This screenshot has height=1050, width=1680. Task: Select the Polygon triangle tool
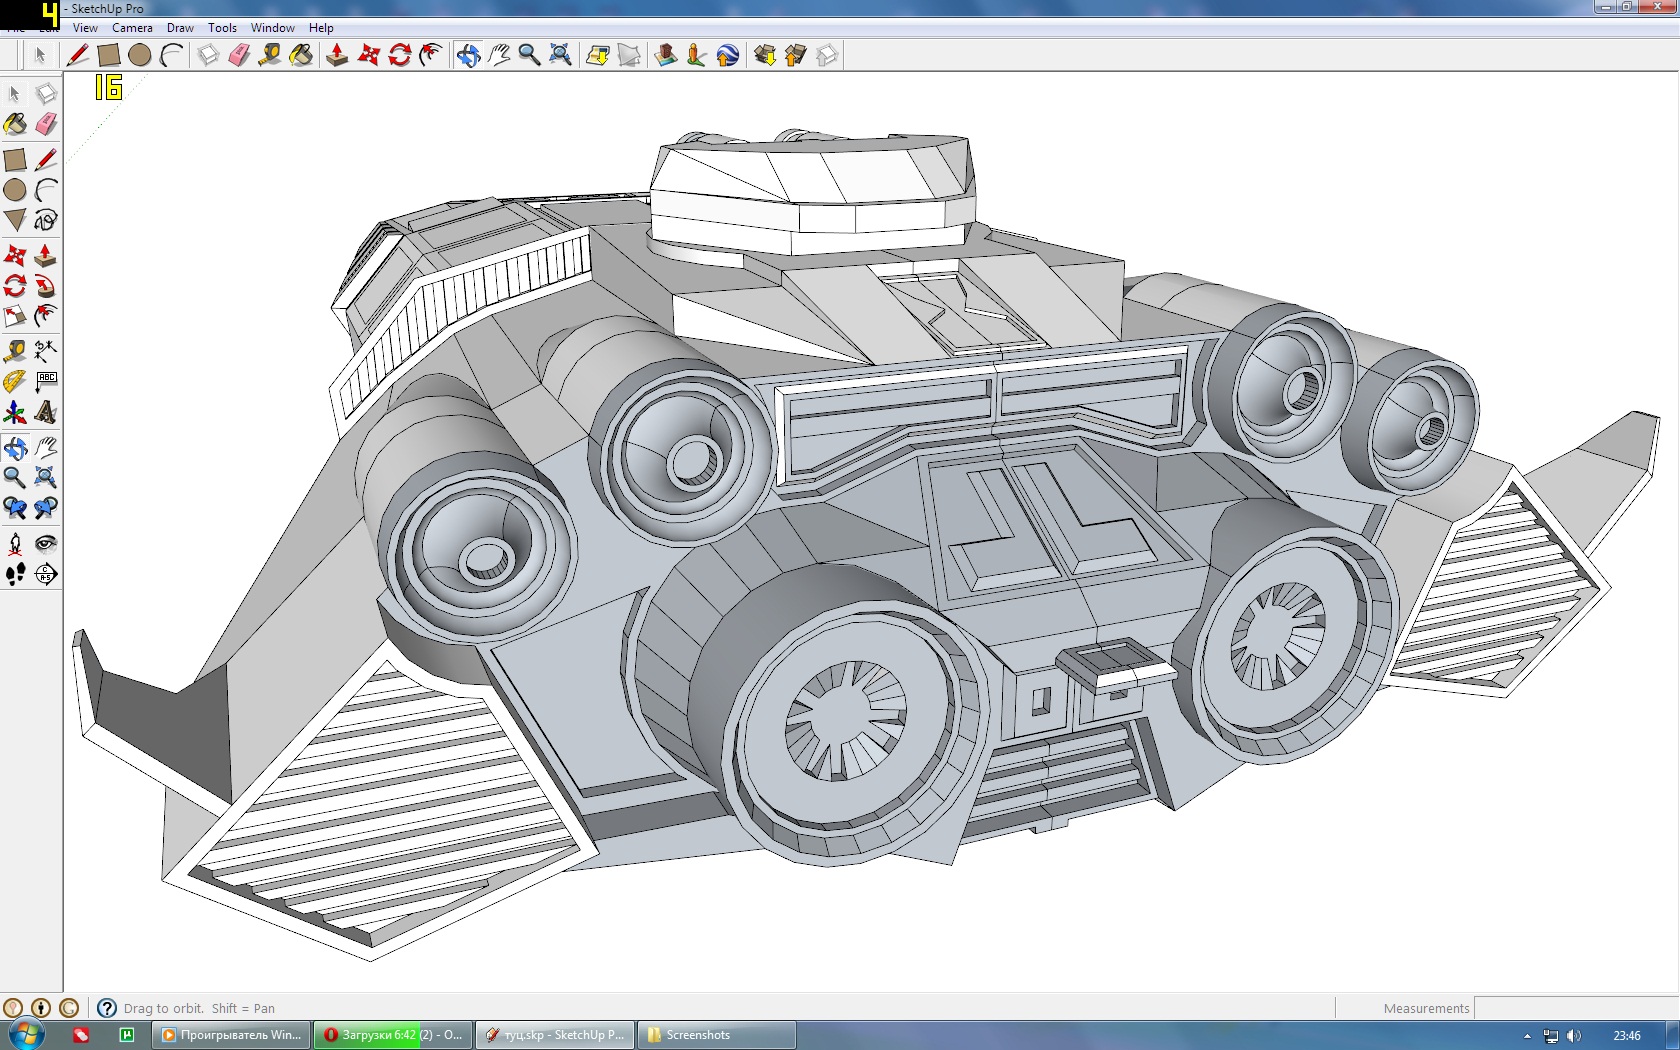[x=15, y=220]
